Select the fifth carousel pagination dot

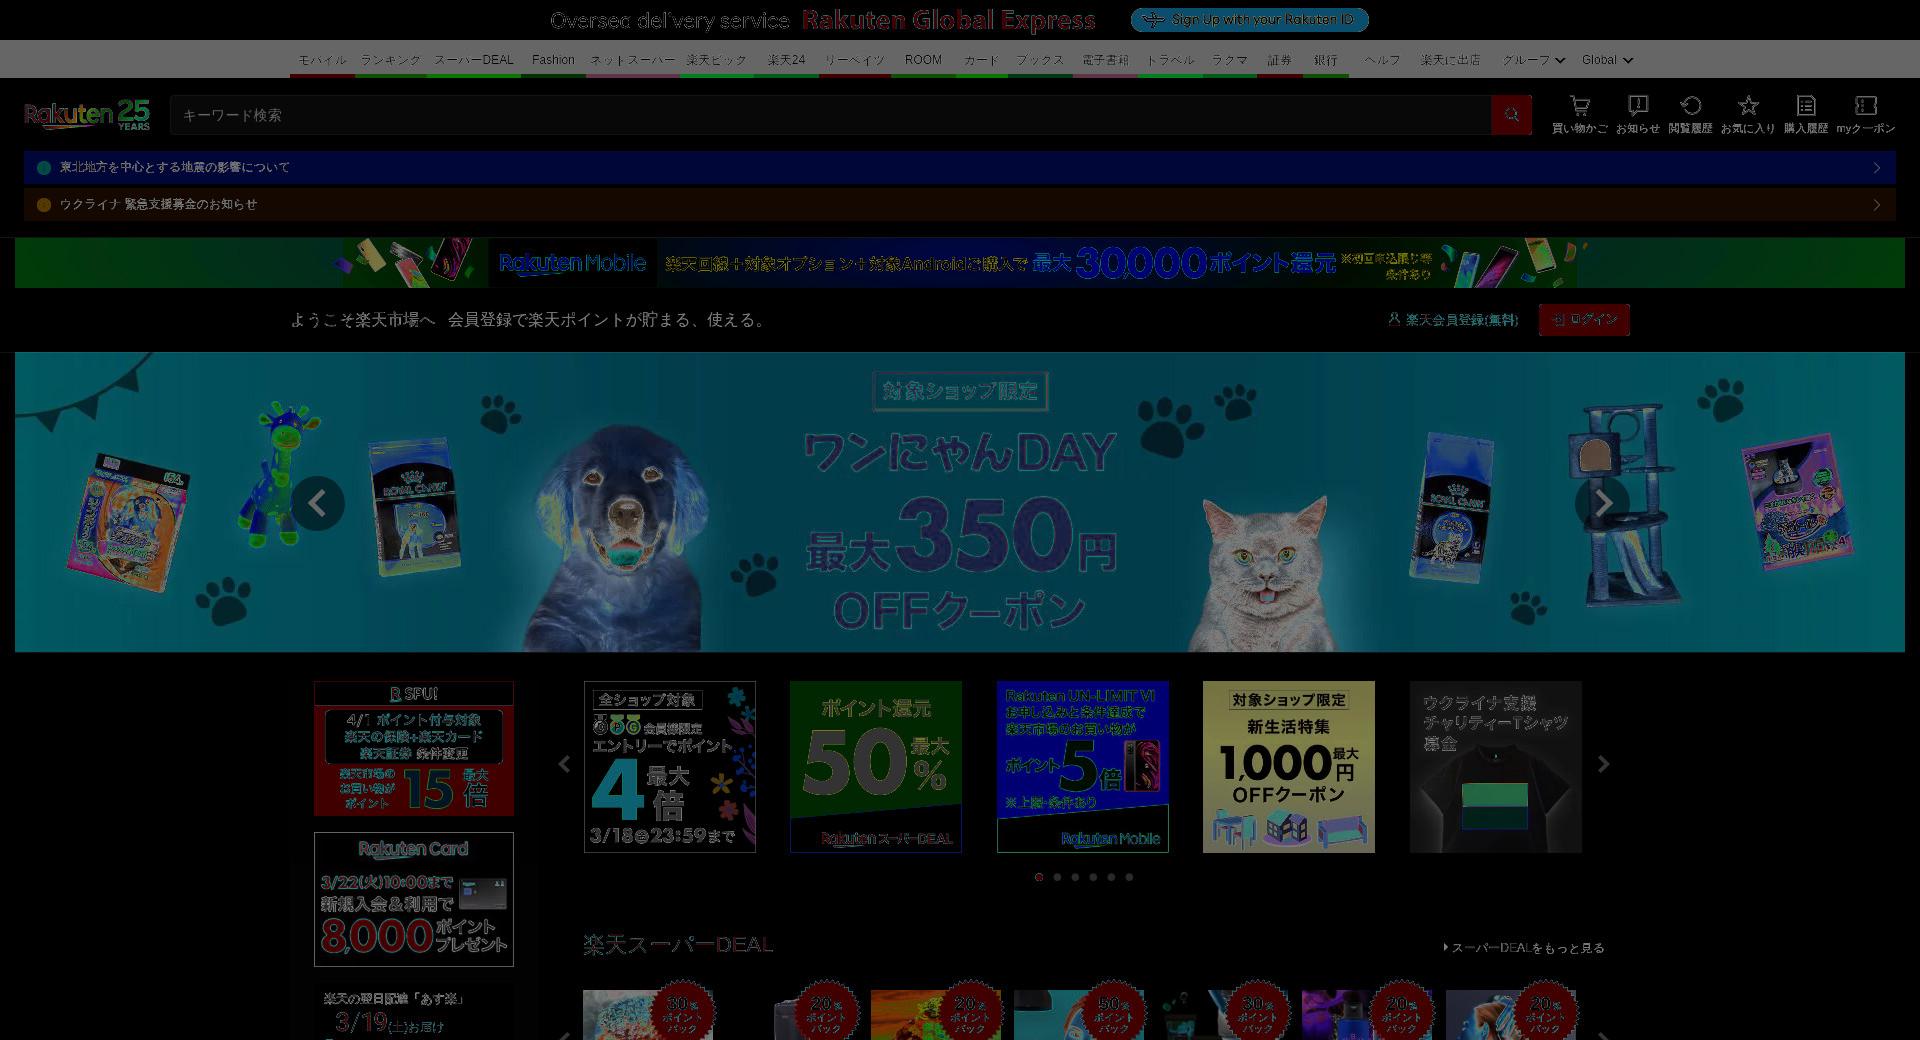tap(1111, 877)
